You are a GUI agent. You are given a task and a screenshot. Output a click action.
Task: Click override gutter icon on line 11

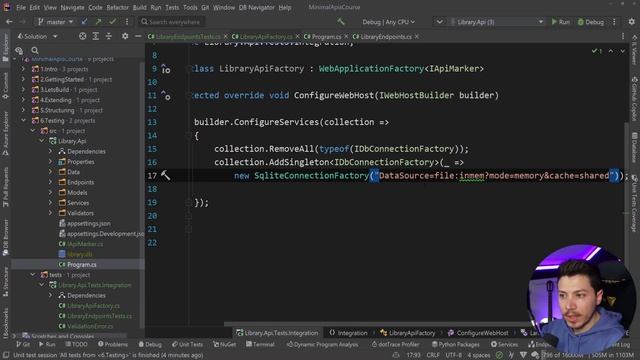click(165, 96)
